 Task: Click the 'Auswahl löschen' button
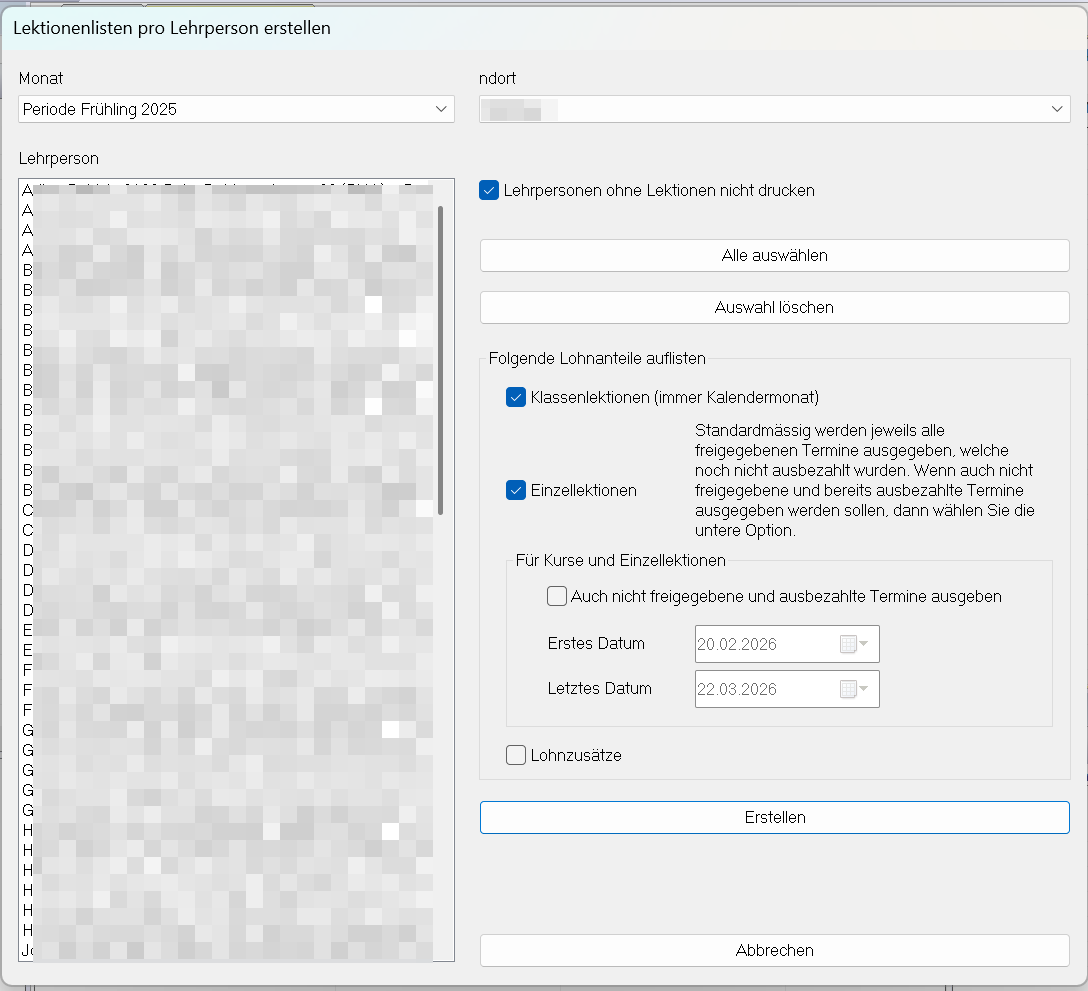pyautogui.click(x=774, y=307)
